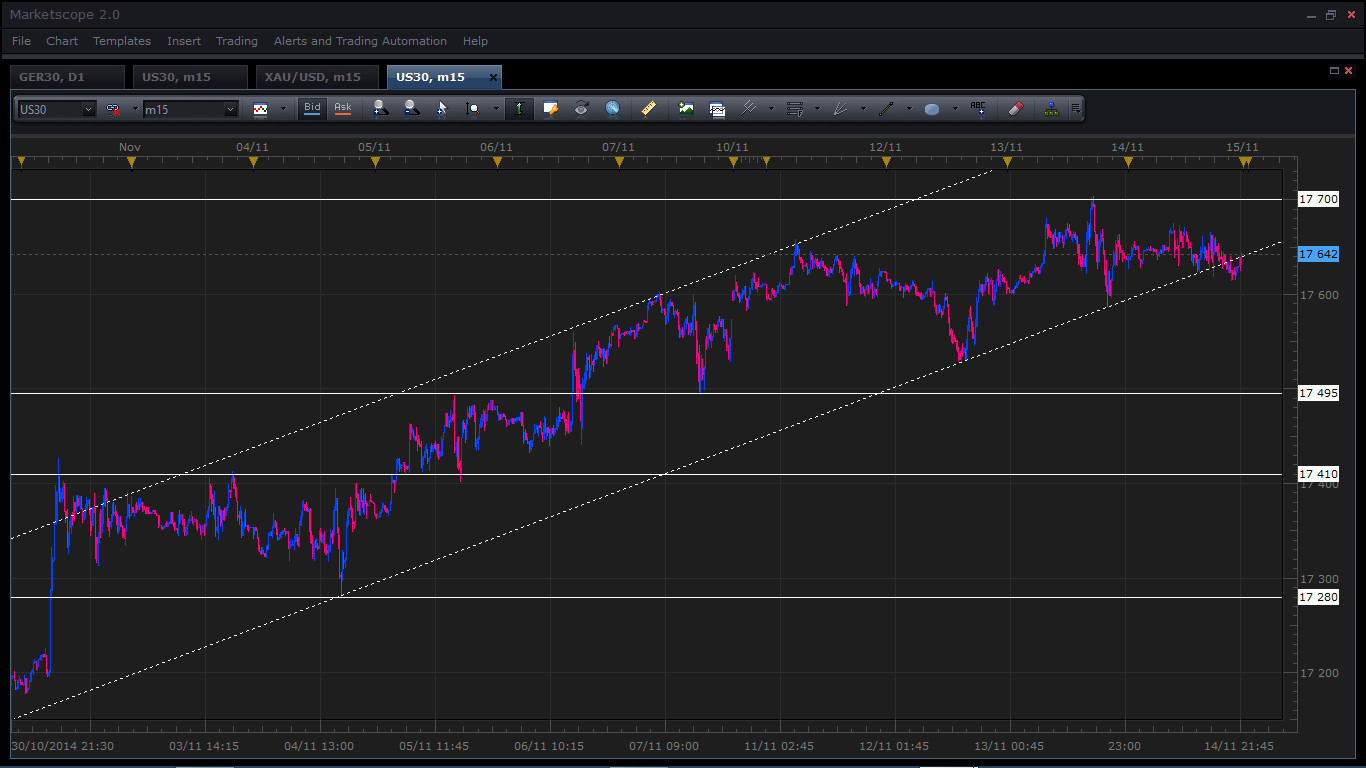Open the US30 symbol dropdown
Viewport: 1366px width, 768px height.
pos(88,109)
